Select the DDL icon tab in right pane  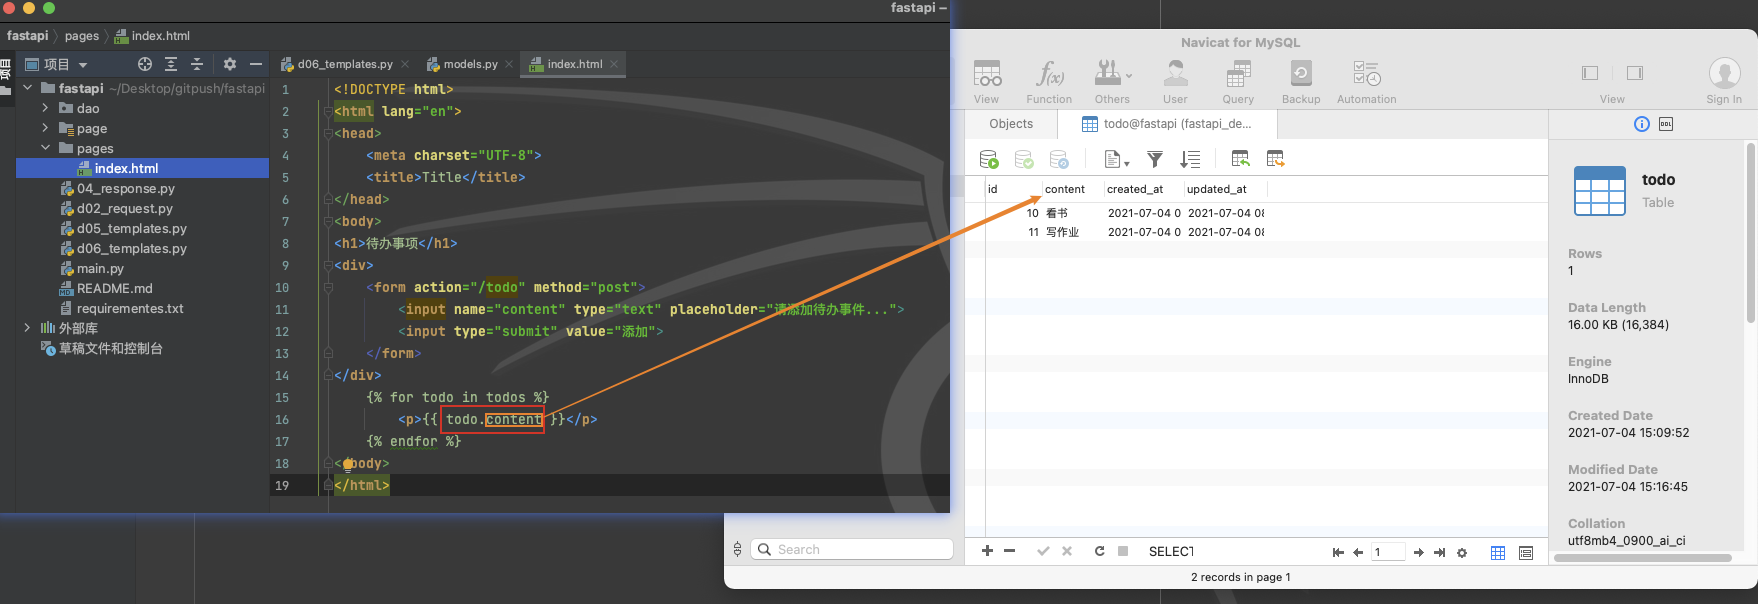point(1666,124)
